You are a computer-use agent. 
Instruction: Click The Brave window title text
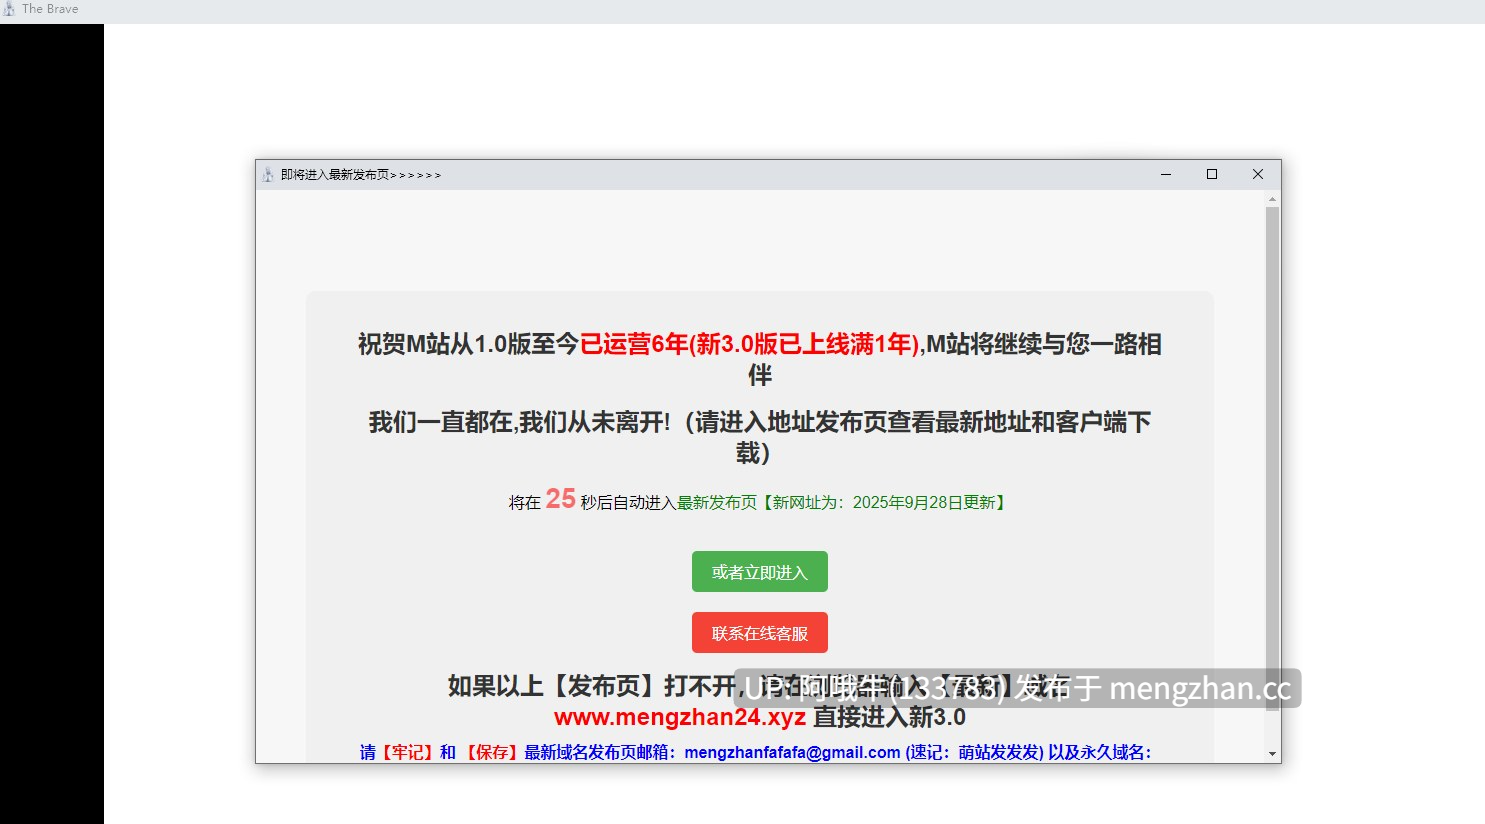point(50,9)
